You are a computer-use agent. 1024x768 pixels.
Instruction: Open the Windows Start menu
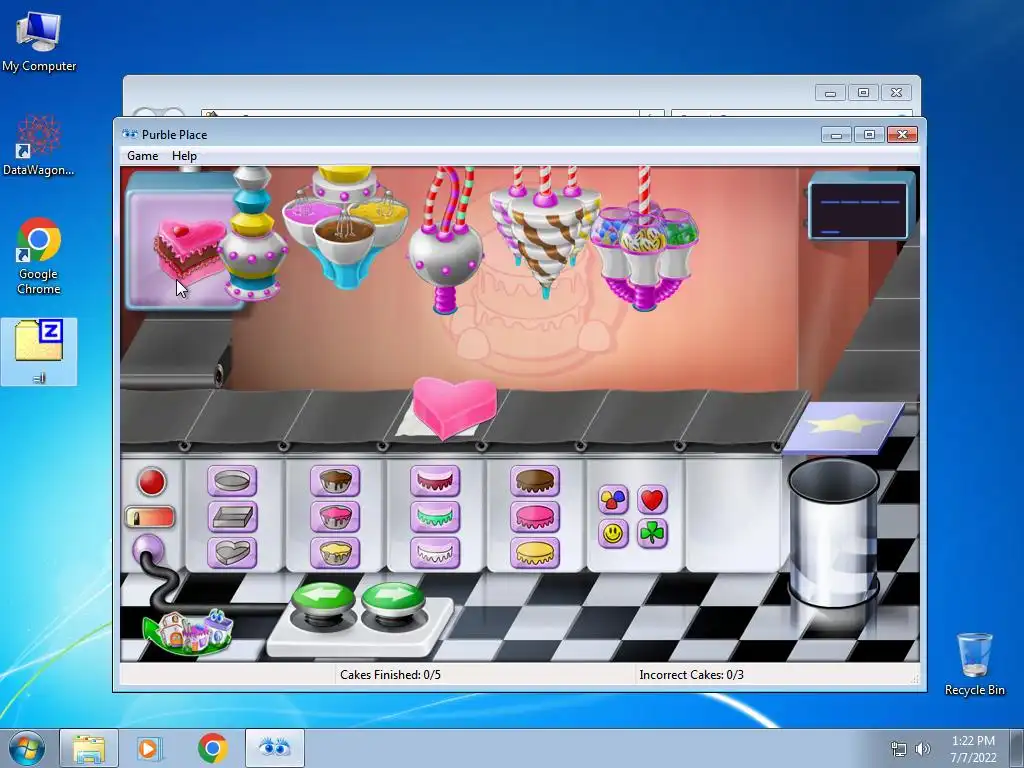(27, 748)
